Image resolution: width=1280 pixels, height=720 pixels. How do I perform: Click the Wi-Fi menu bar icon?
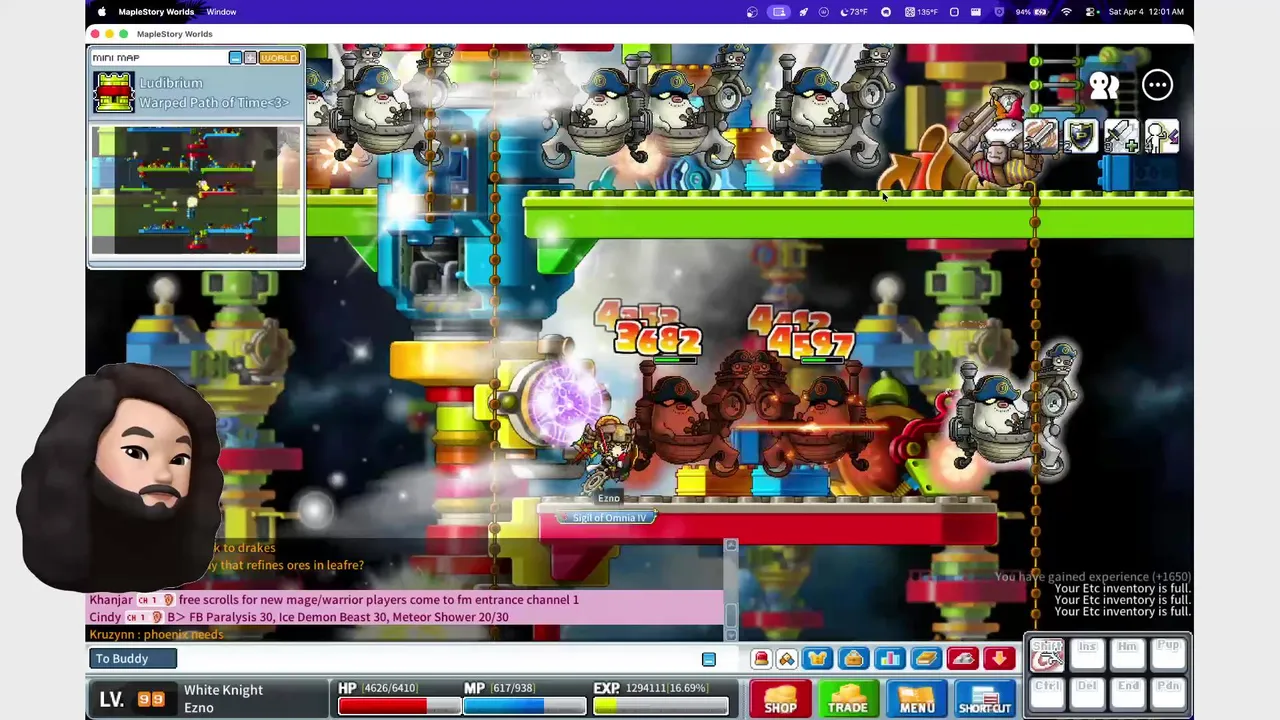(1066, 12)
